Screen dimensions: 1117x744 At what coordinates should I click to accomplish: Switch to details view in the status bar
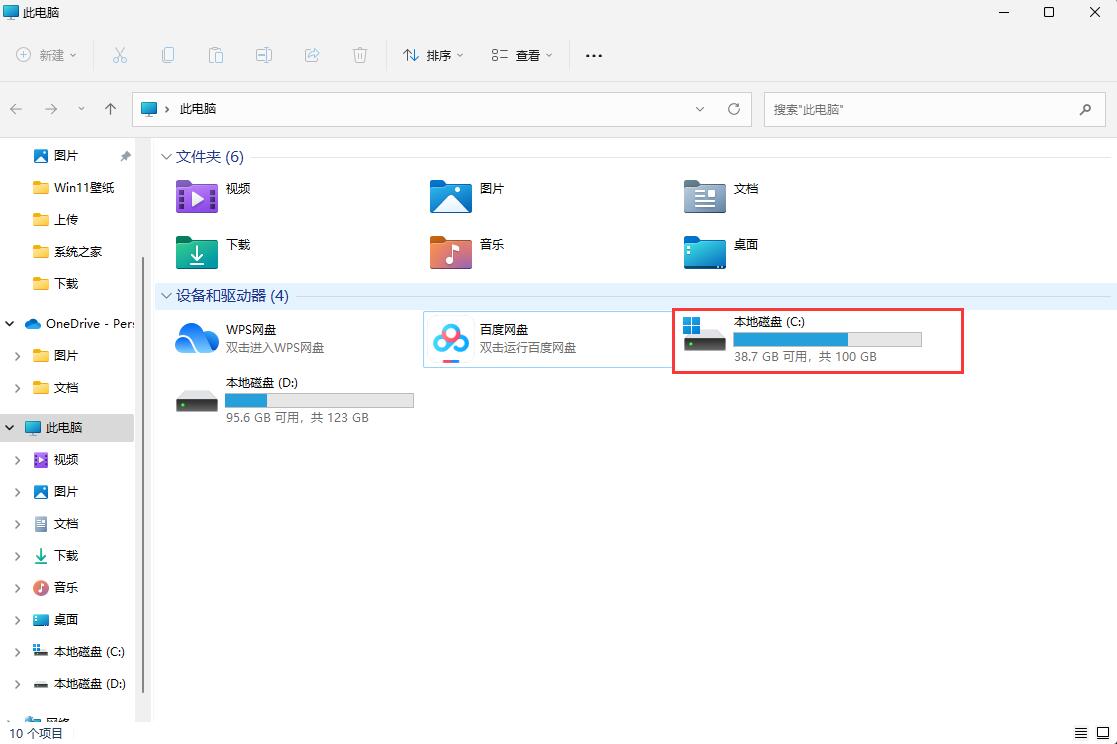(1080, 733)
